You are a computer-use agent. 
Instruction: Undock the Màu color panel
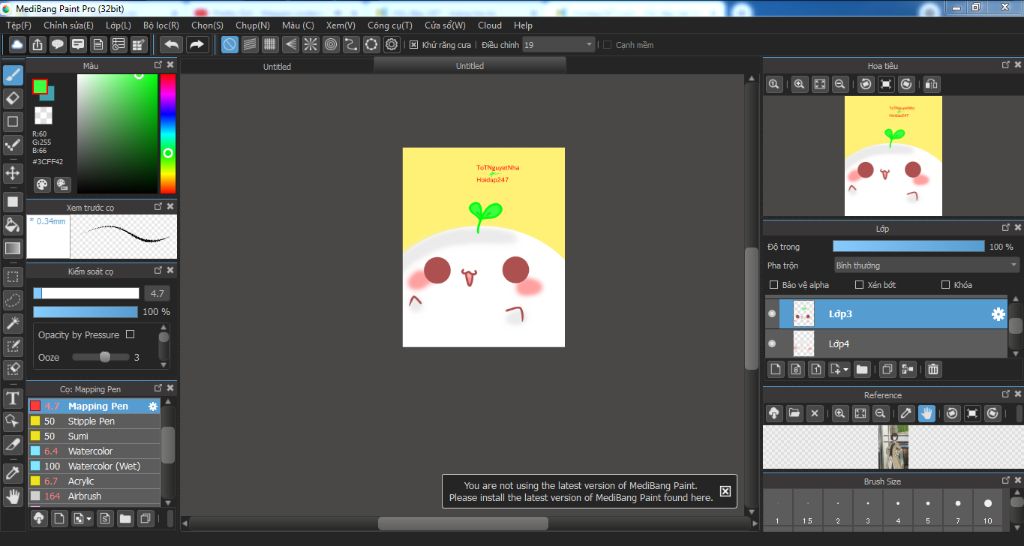[158, 65]
